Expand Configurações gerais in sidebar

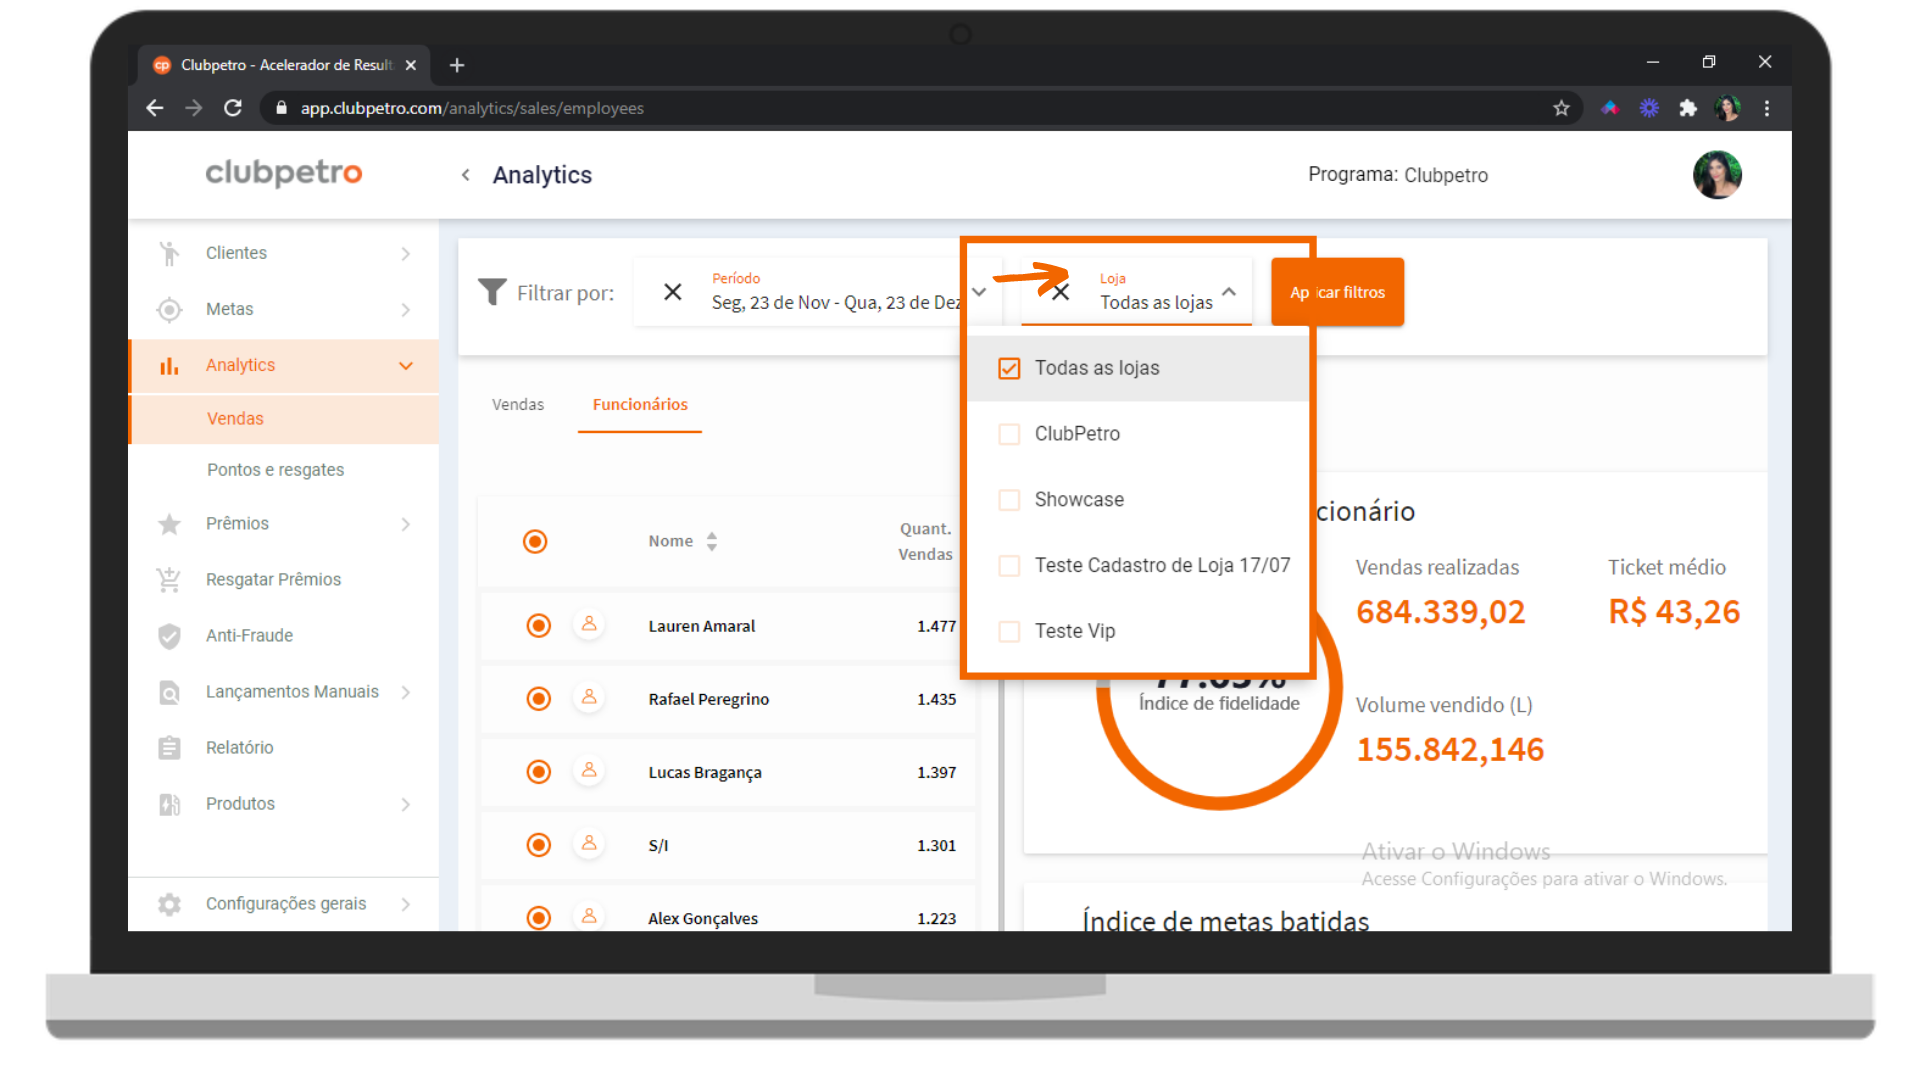[283, 904]
